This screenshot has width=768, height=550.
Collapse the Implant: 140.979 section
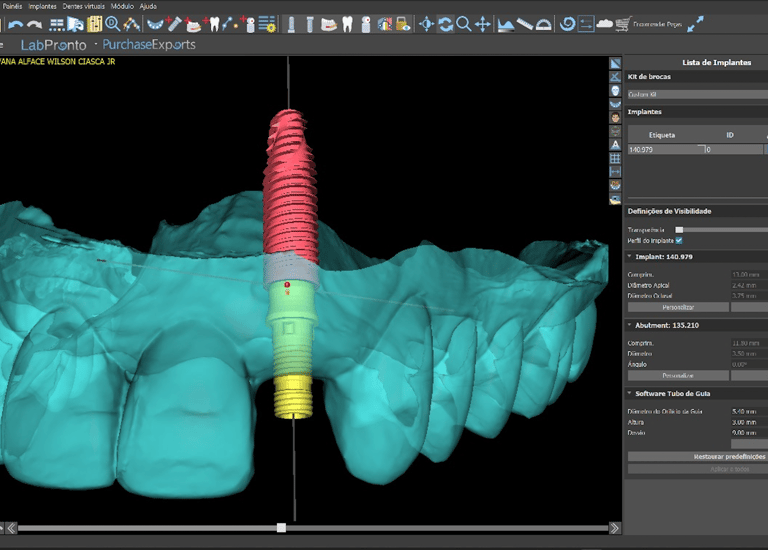pos(630,257)
